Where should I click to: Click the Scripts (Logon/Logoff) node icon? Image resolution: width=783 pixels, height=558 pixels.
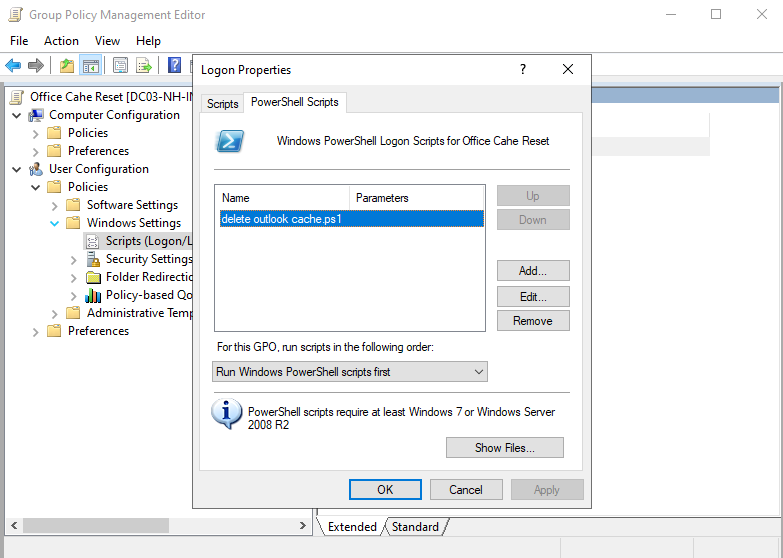(93, 241)
